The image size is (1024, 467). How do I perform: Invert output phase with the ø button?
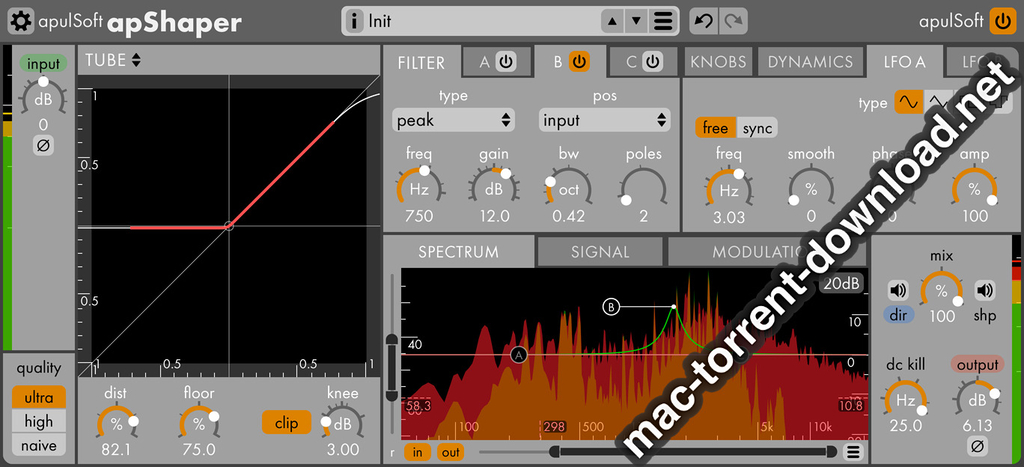click(x=978, y=447)
